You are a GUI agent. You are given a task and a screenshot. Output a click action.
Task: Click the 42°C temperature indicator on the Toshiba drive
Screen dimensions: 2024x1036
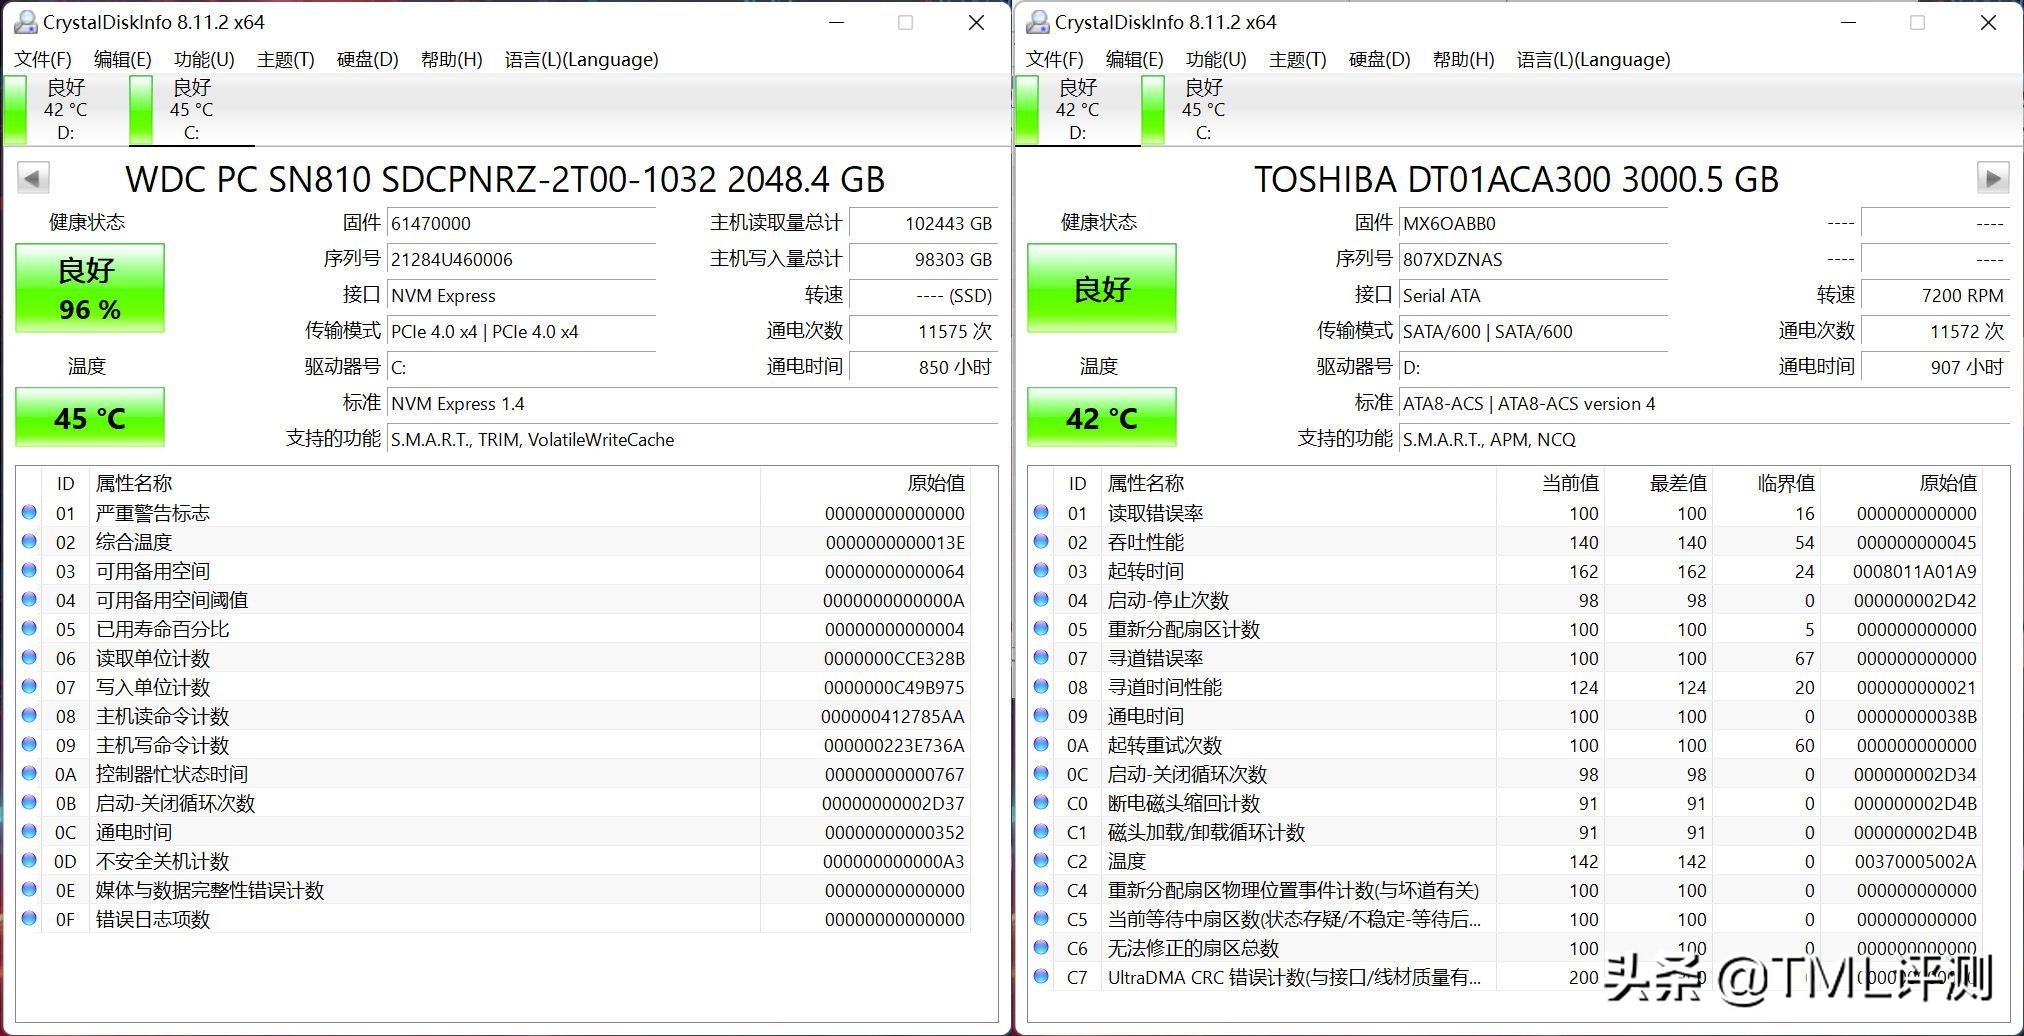tap(1101, 417)
